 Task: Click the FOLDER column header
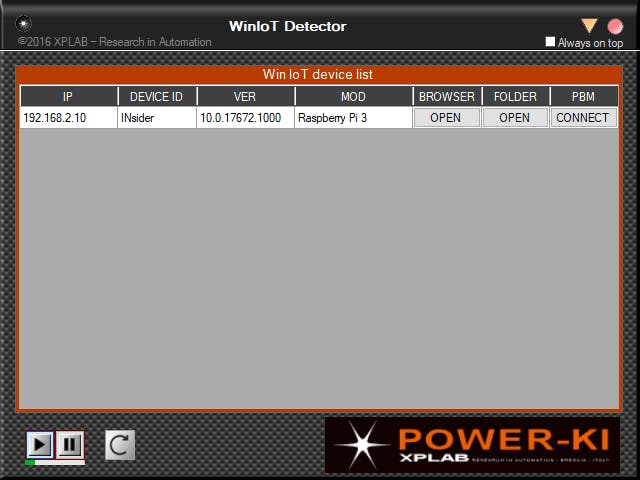pos(516,96)
